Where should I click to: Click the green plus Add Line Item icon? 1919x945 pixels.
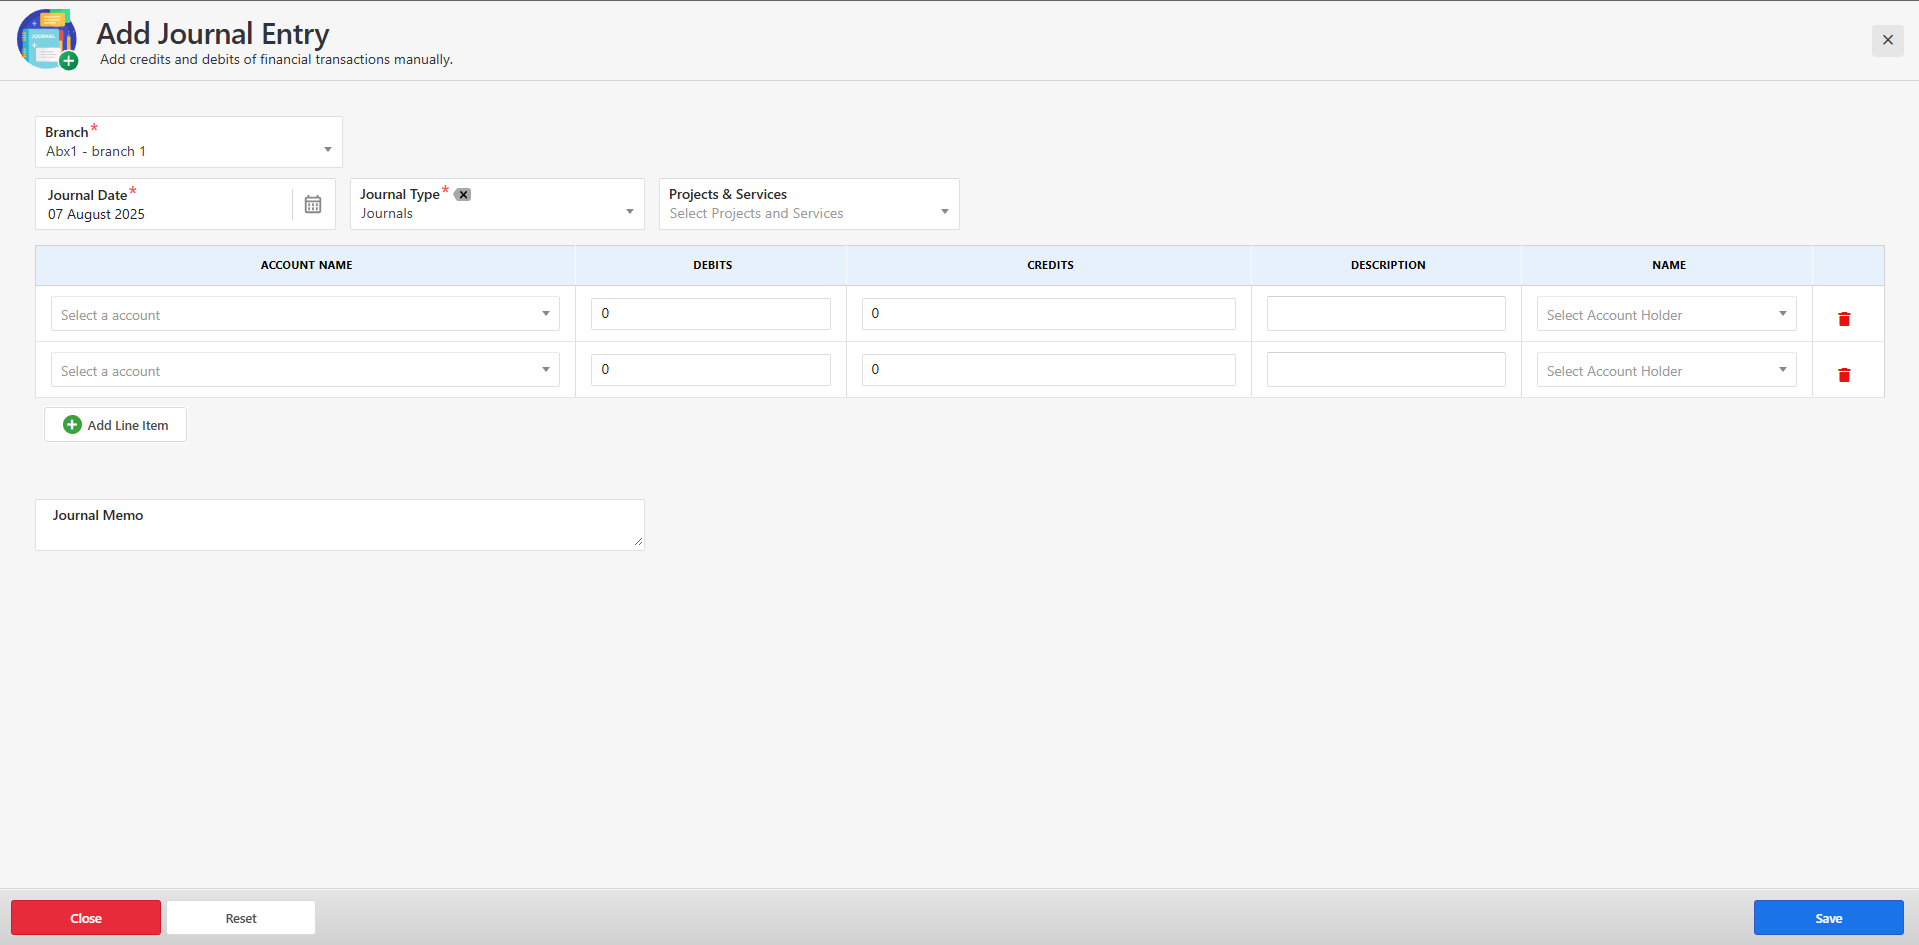tap(72, 425)
